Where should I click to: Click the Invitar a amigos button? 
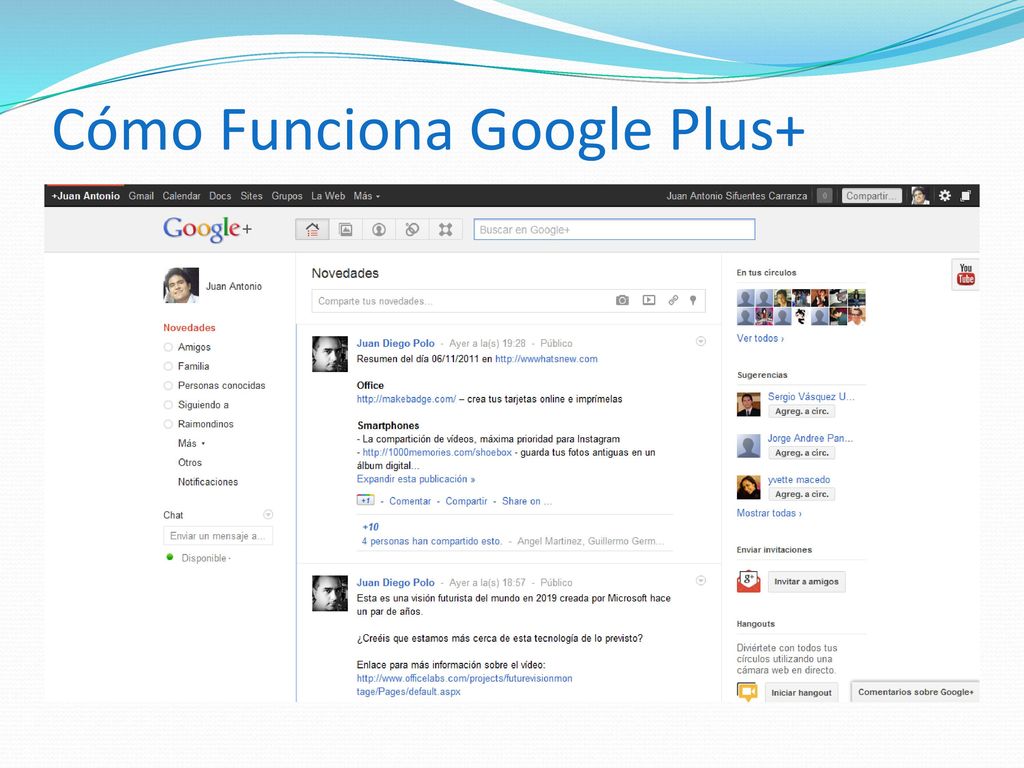807,581
